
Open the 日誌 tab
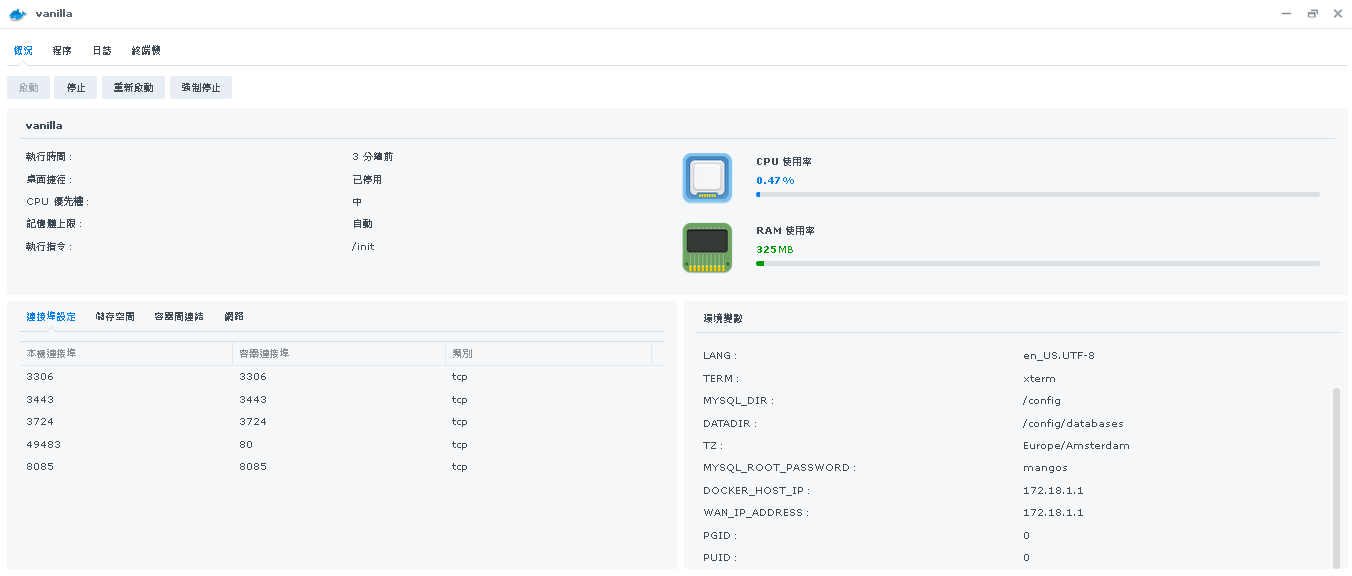tap(101, 49)
